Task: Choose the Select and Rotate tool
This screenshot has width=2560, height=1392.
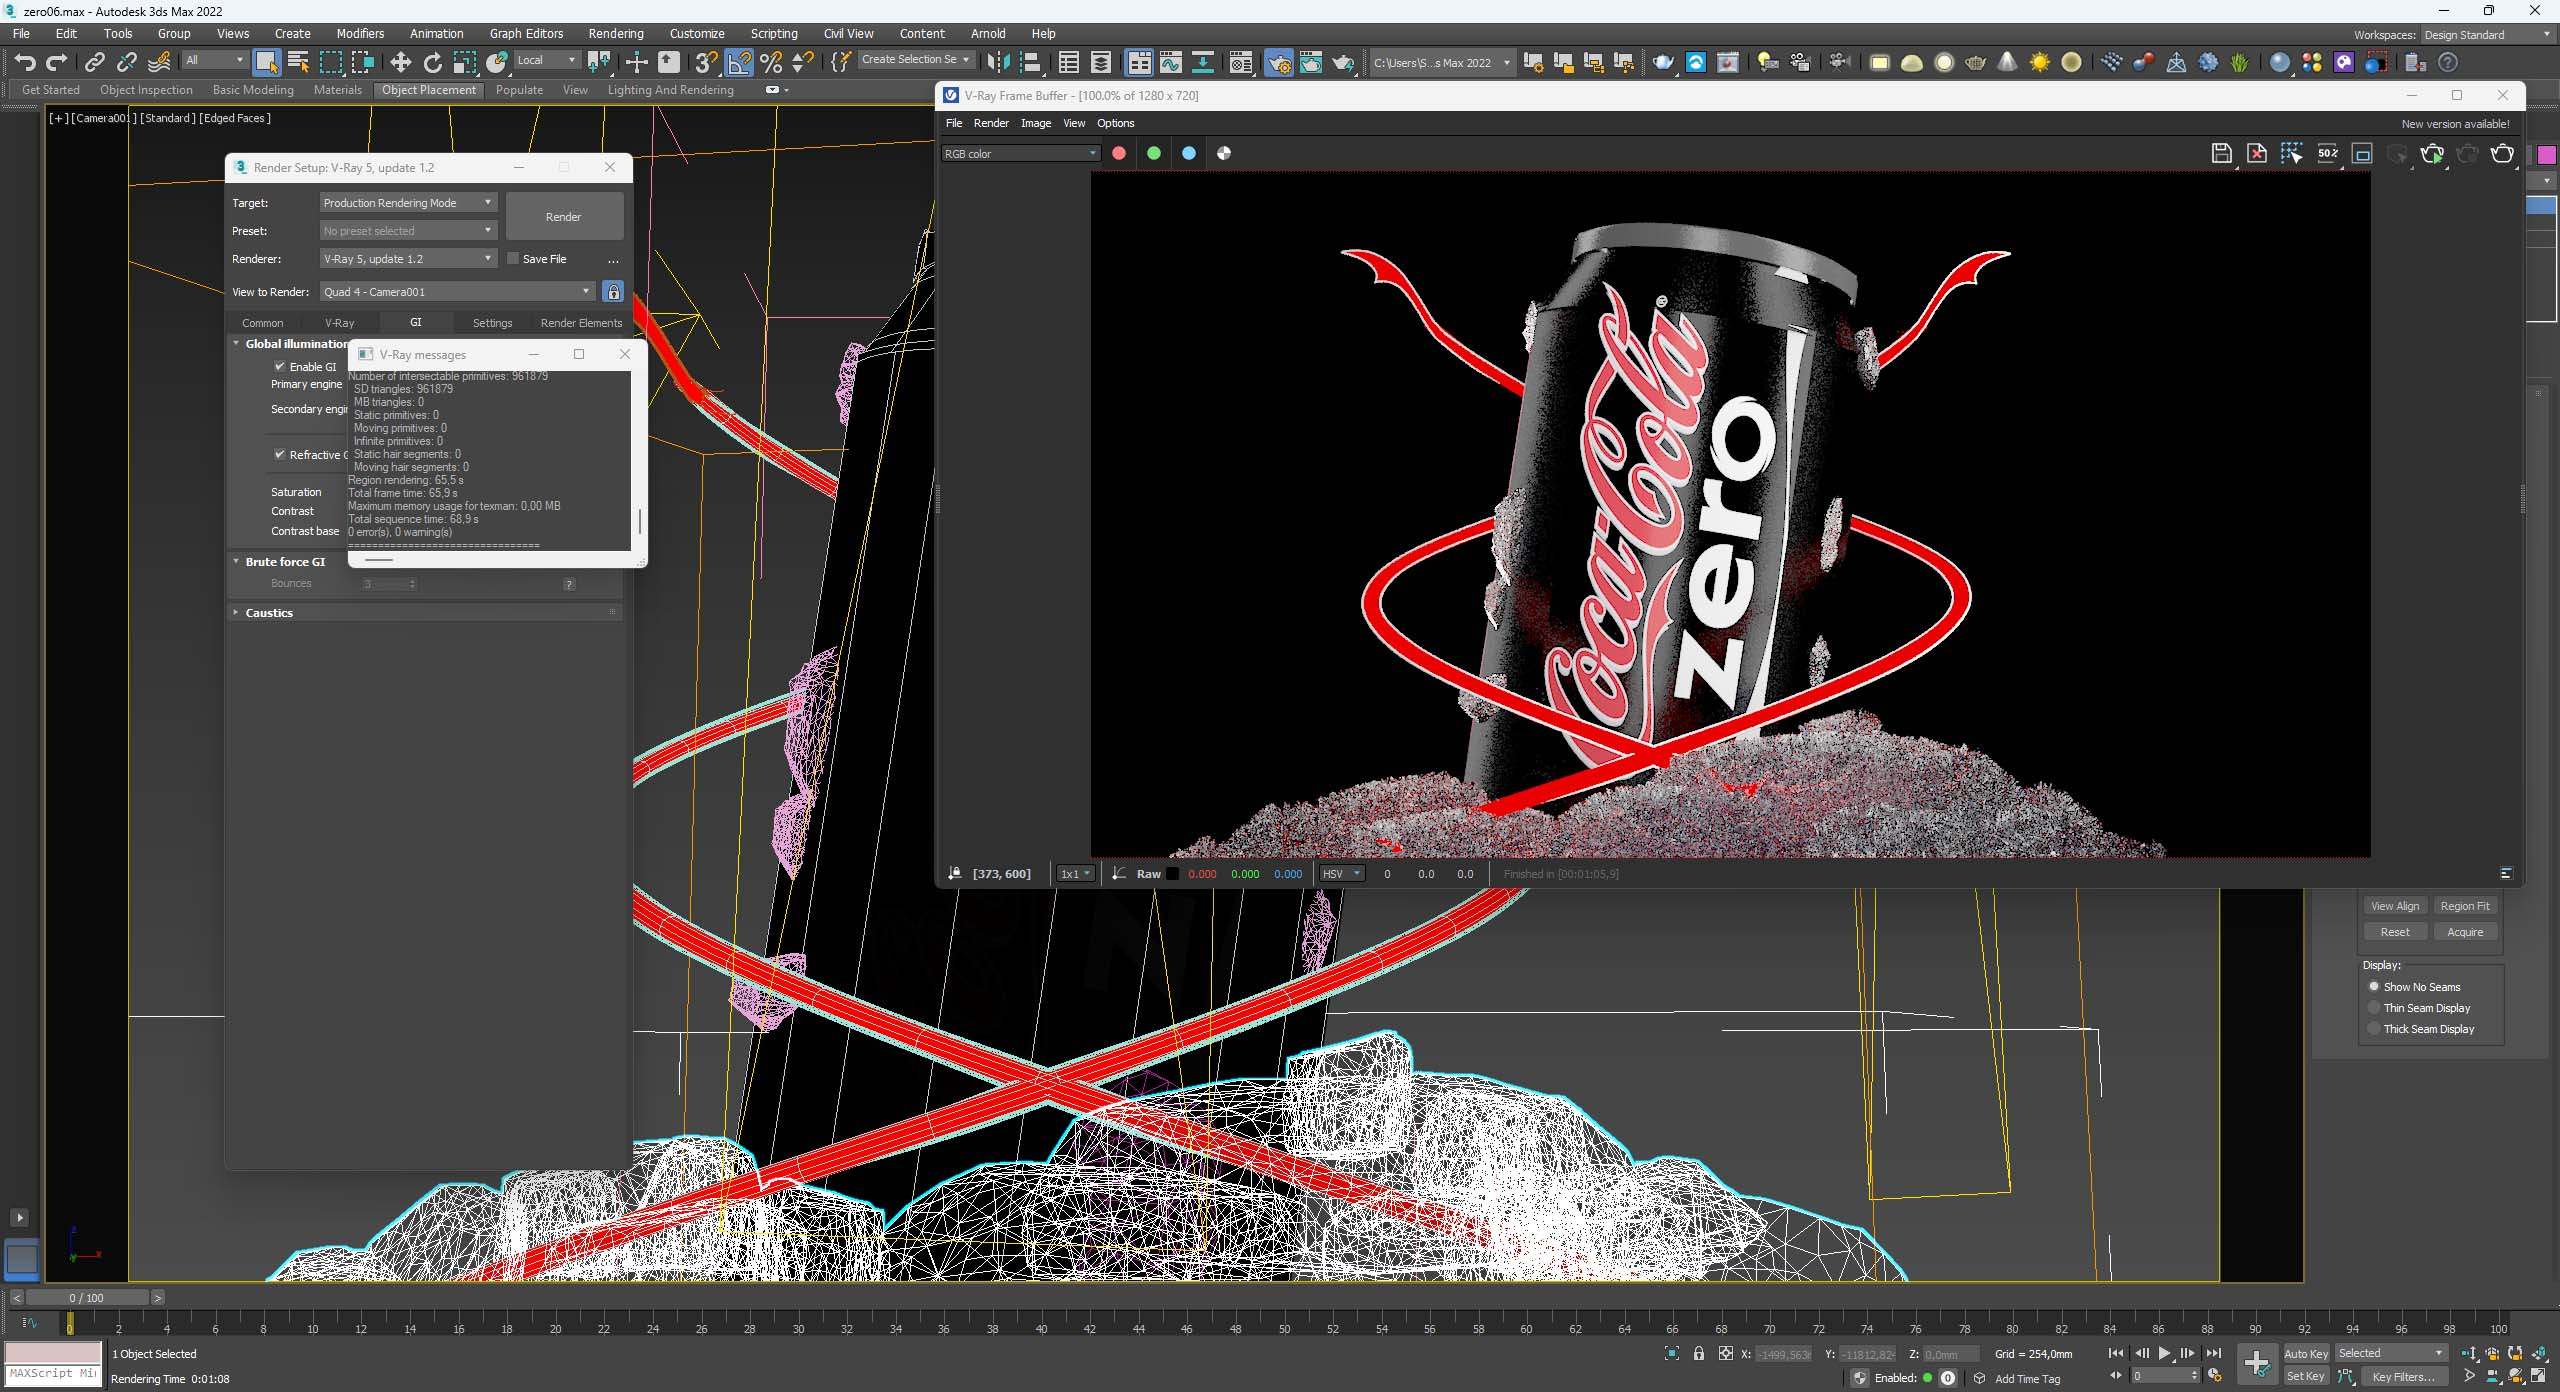Action: point(433,62)
